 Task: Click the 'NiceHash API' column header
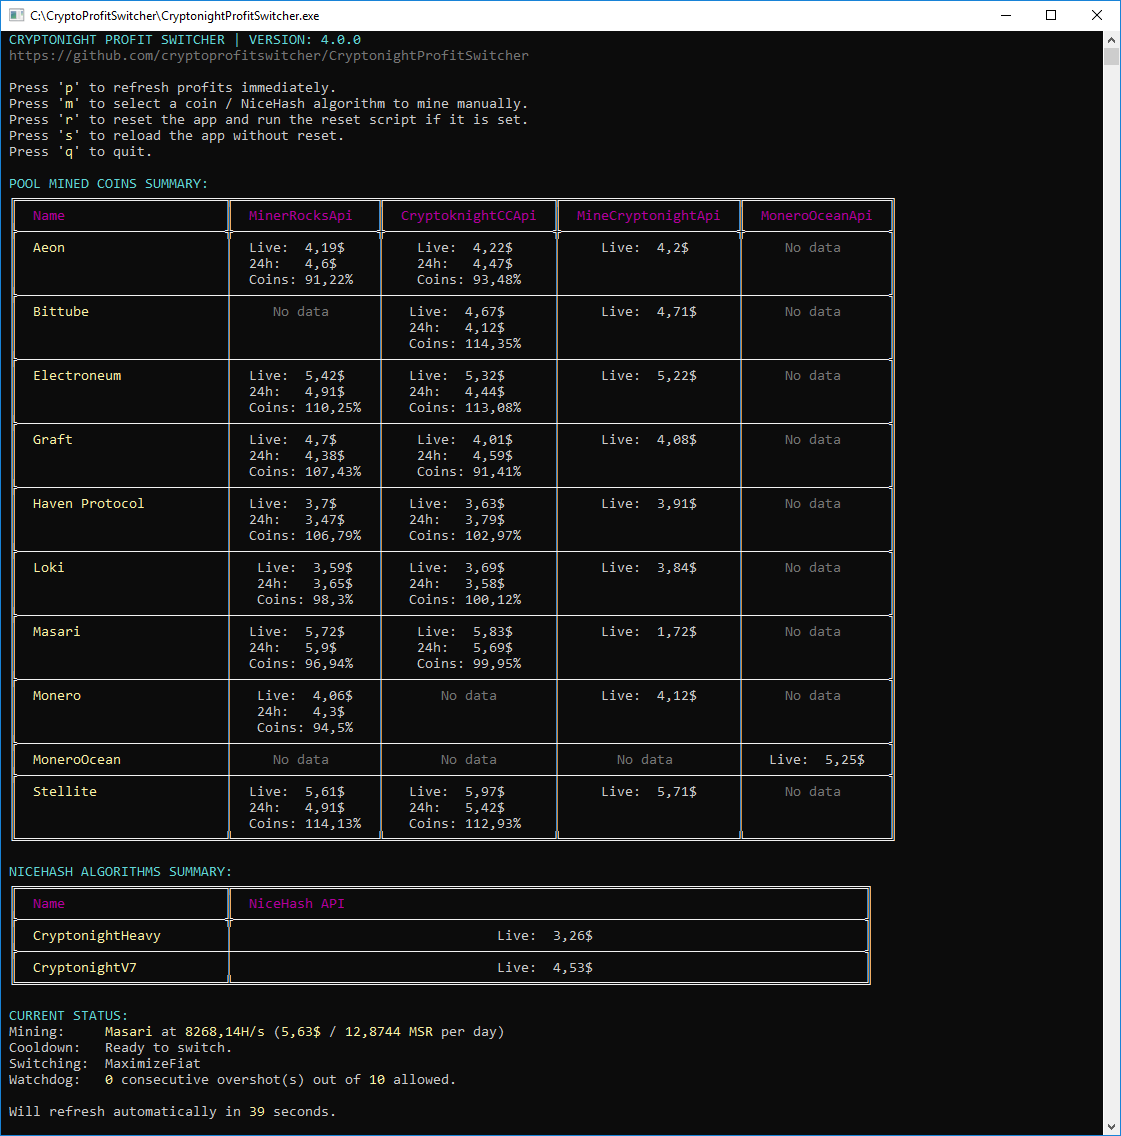pos(297,903)
